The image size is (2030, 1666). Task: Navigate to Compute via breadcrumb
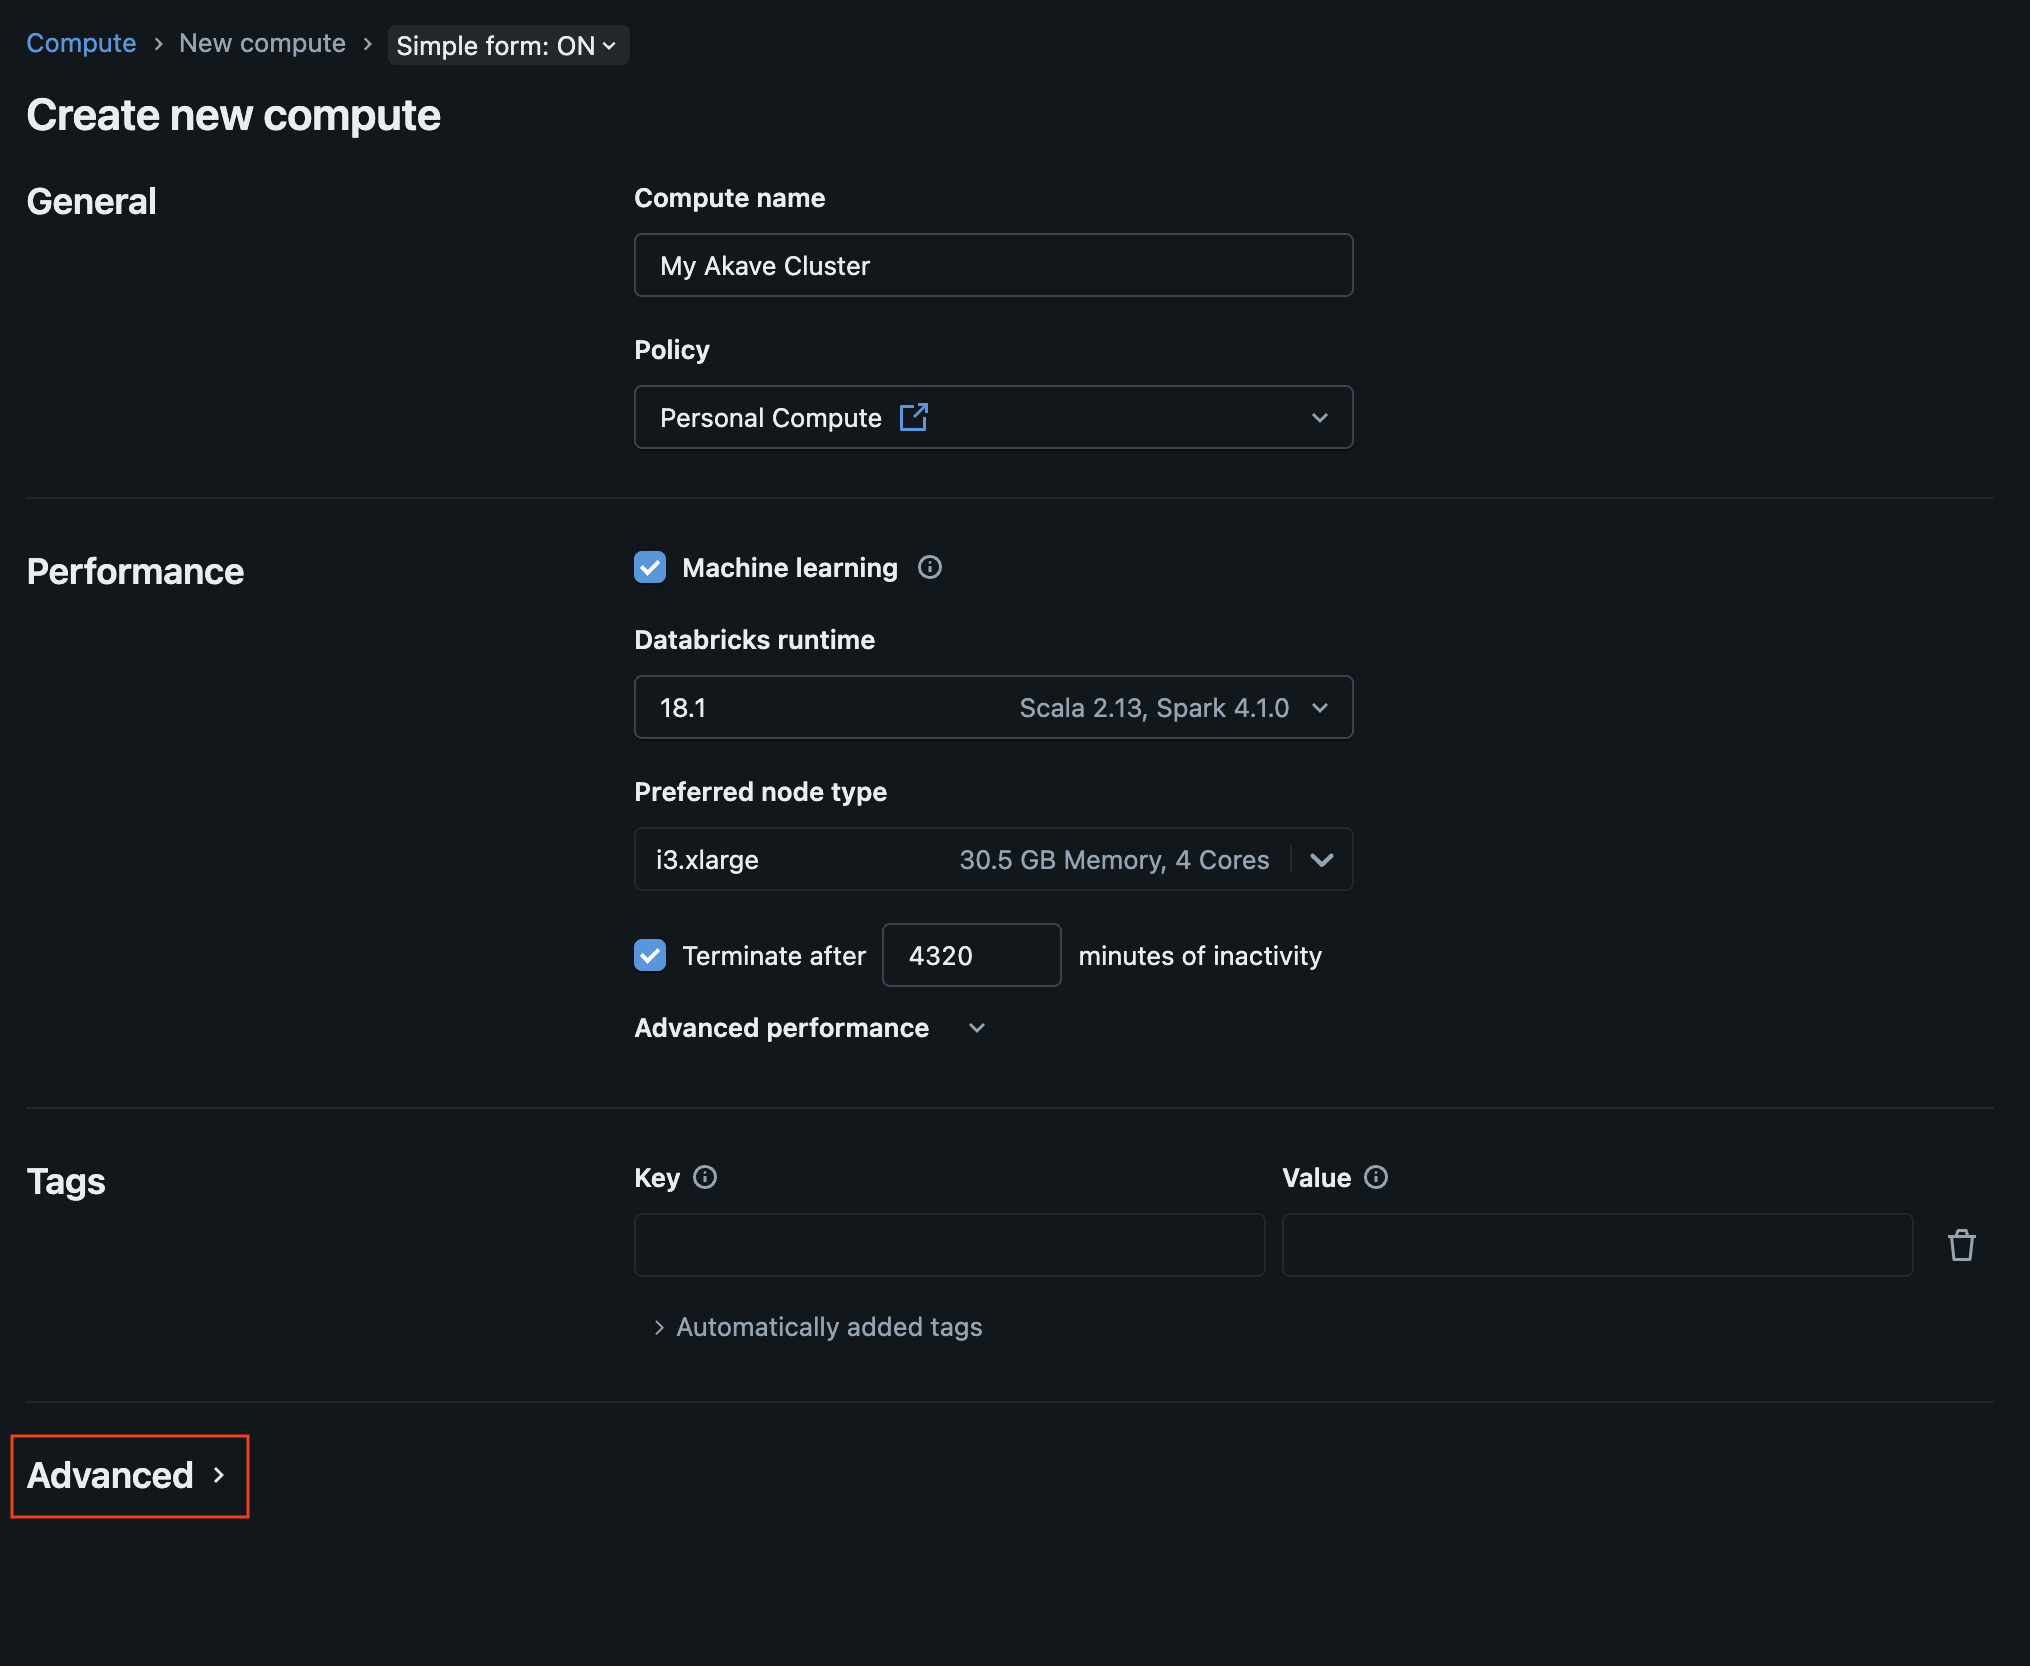click(81, 43)
